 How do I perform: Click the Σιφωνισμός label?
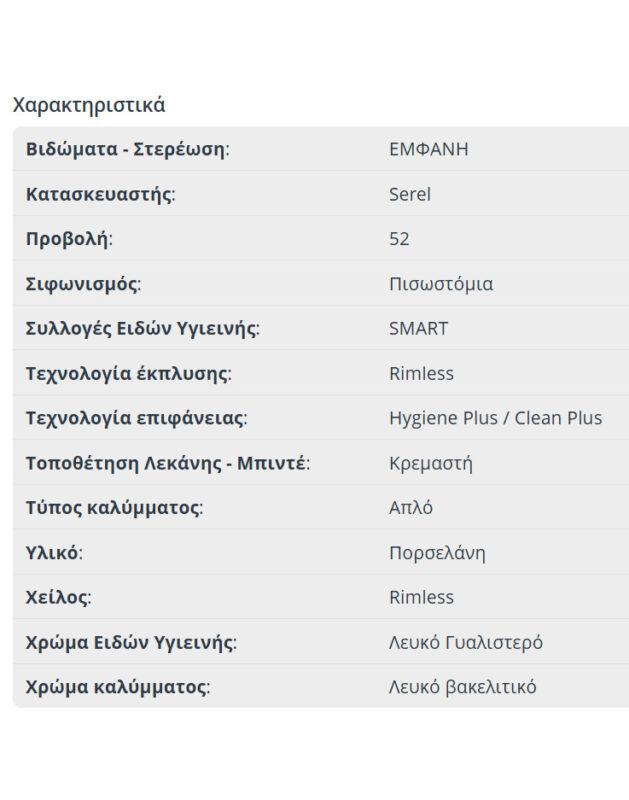point(83,284)
